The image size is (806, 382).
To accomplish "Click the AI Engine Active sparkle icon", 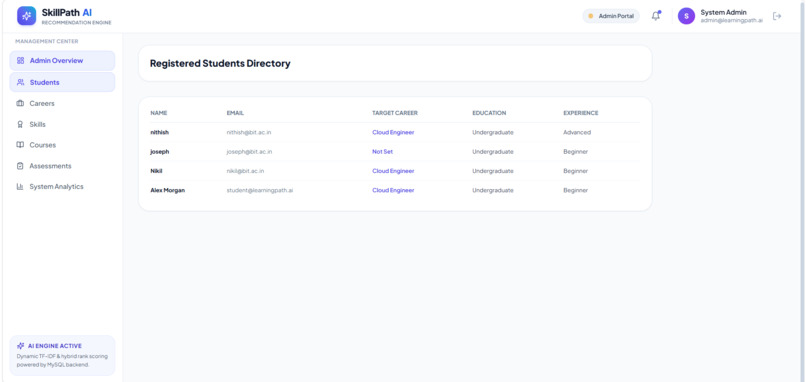I will (x=21, y=346).
